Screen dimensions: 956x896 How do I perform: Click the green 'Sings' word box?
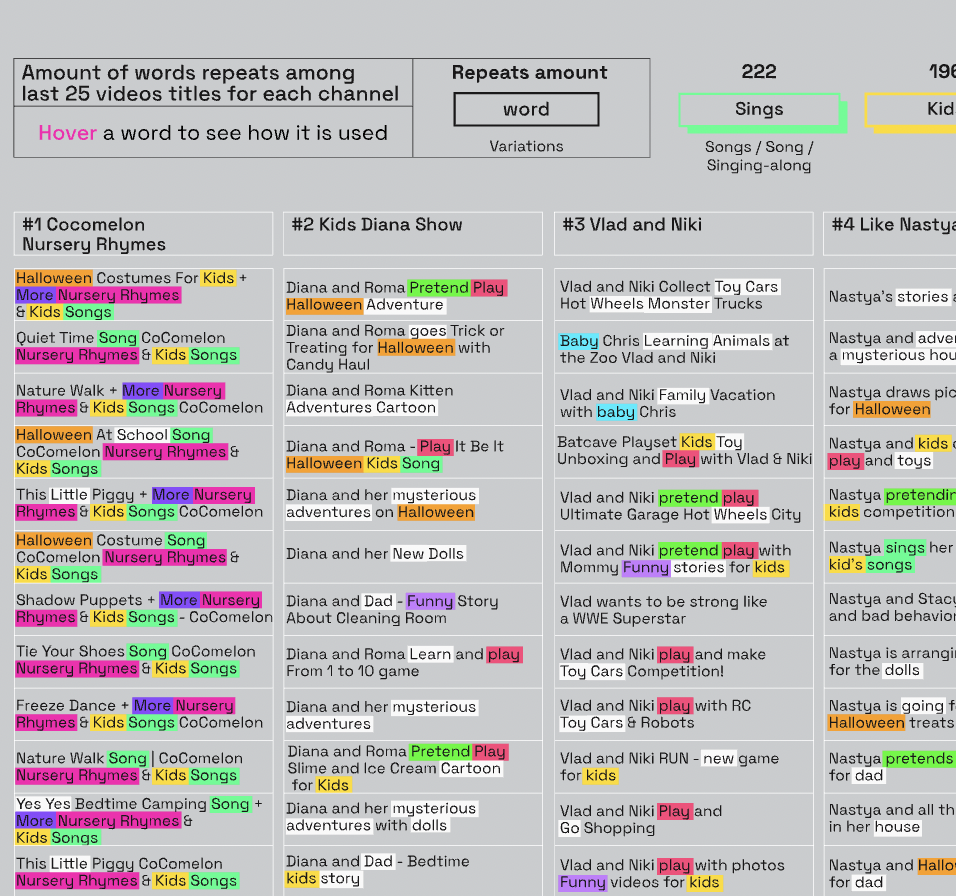click(759, 110)
